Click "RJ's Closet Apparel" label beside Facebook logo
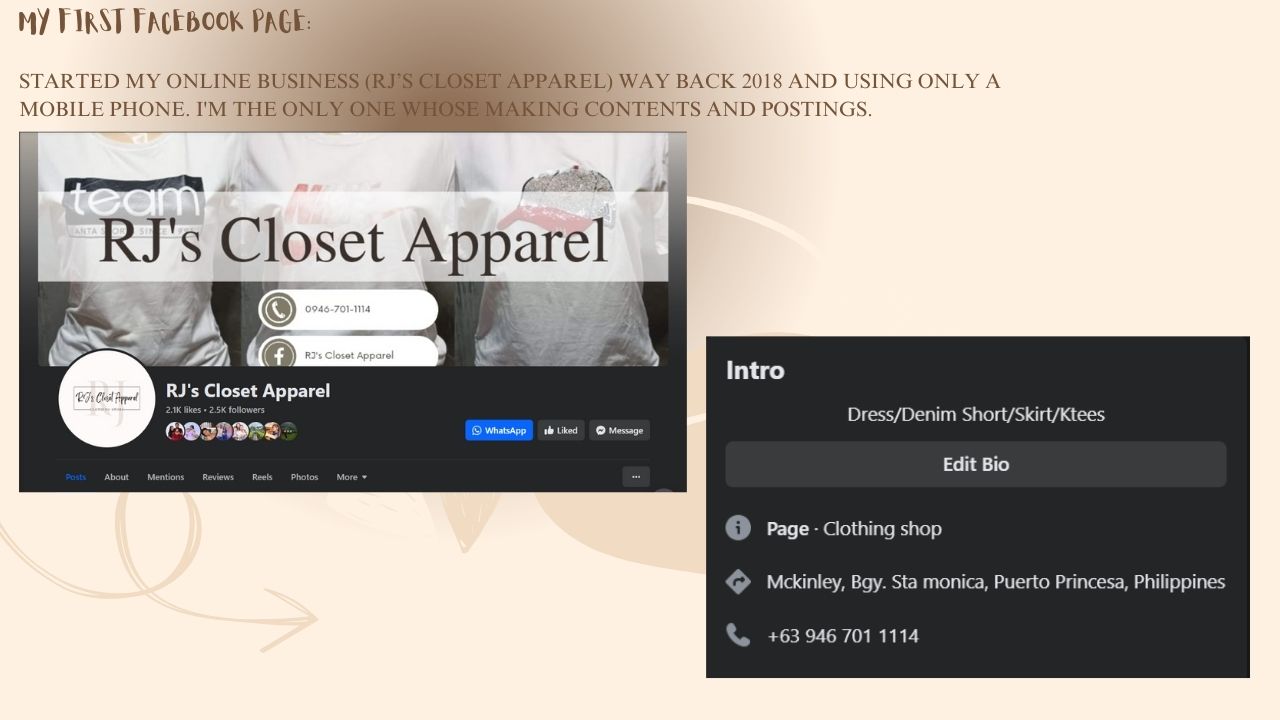The width and height of the screenshot is (1280, 720). click(349, 355)
